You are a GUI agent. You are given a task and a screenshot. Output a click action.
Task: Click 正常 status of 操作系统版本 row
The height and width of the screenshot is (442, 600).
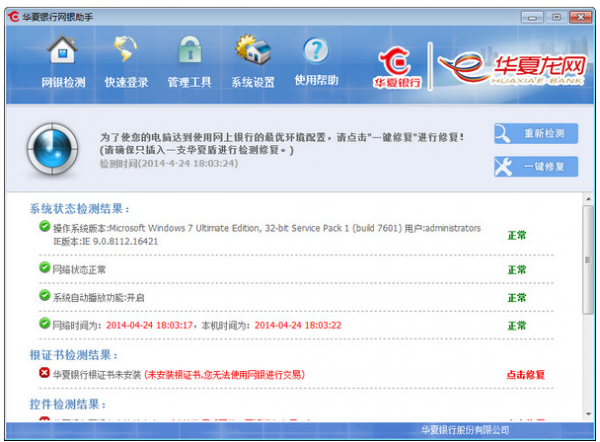click(x=517, y=235)
